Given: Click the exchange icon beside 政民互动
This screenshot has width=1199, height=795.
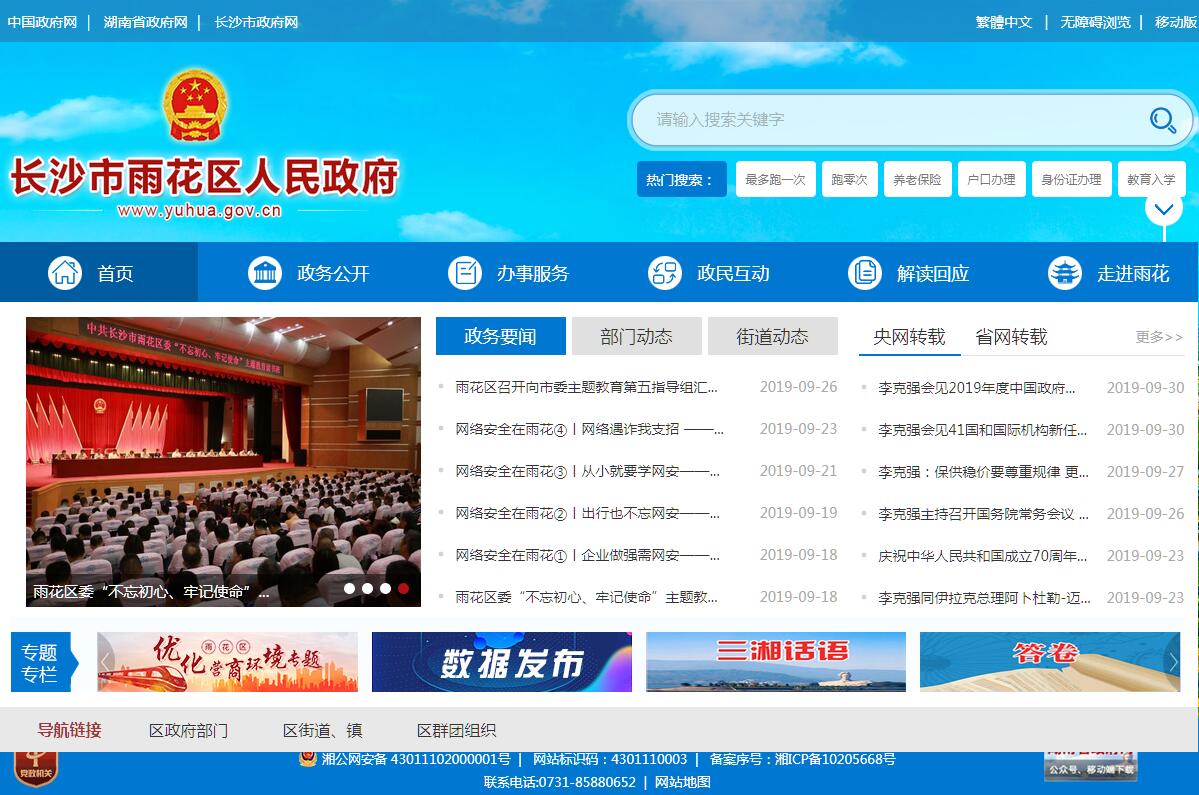Looking at the screenshot, I should pos(665,273).
